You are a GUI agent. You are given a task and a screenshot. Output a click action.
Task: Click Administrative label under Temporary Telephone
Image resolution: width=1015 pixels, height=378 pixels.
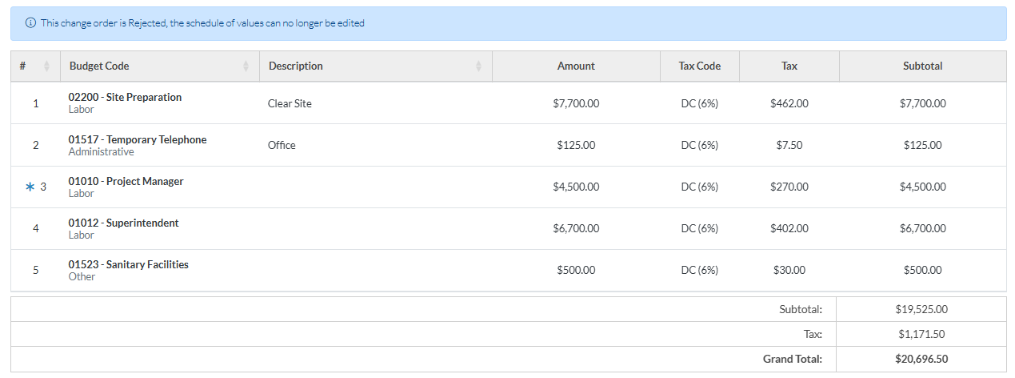pos(101,151)
